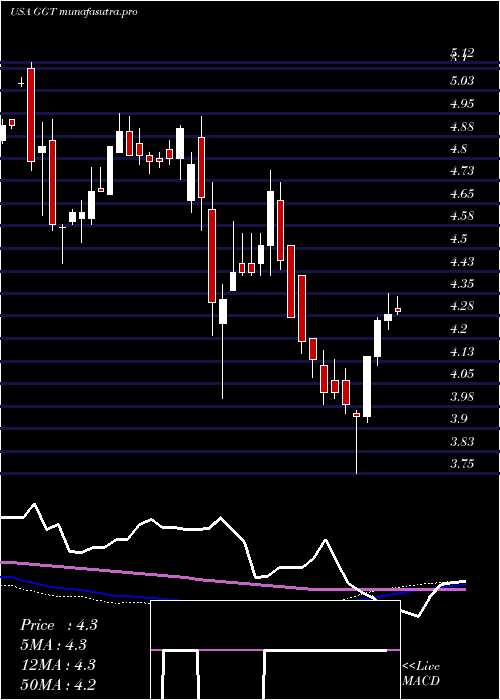The image size is (500, 700).
Task: Click the 3.9 price axis label
Action: click(x=459, y=419)
